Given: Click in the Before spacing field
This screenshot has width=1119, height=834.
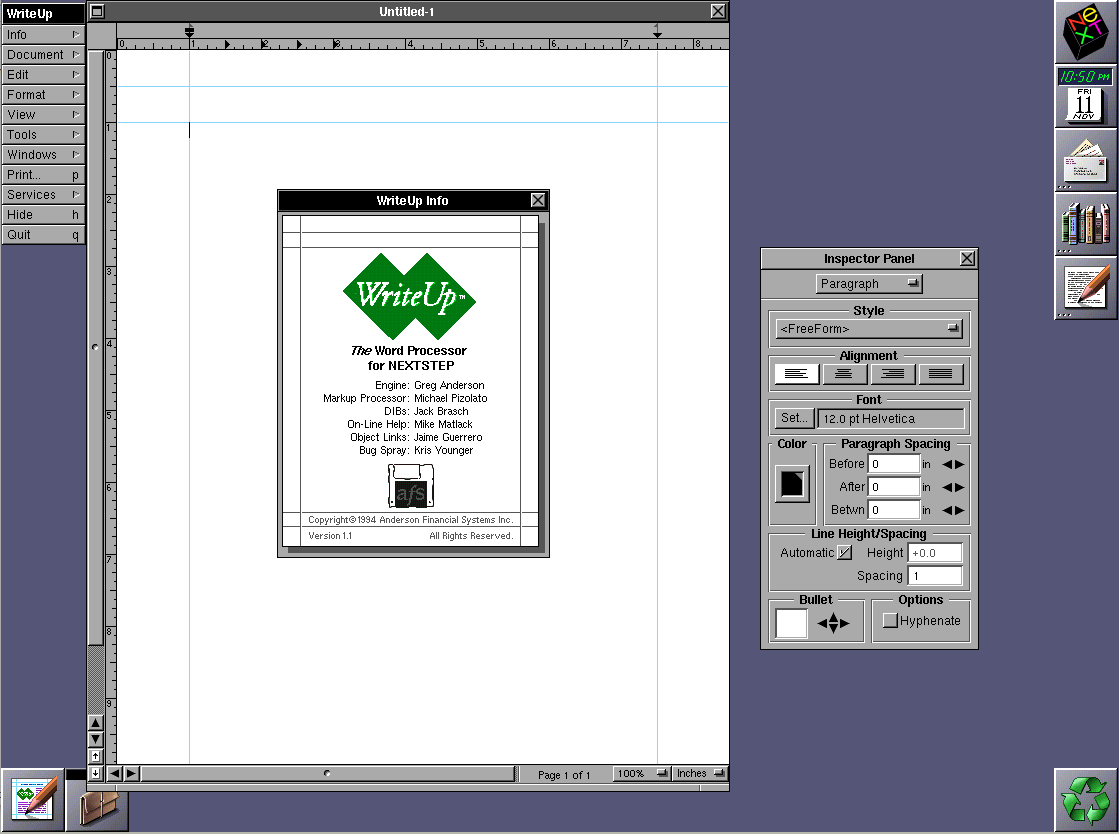Looking at the screenshot, I should click(894, 464).
